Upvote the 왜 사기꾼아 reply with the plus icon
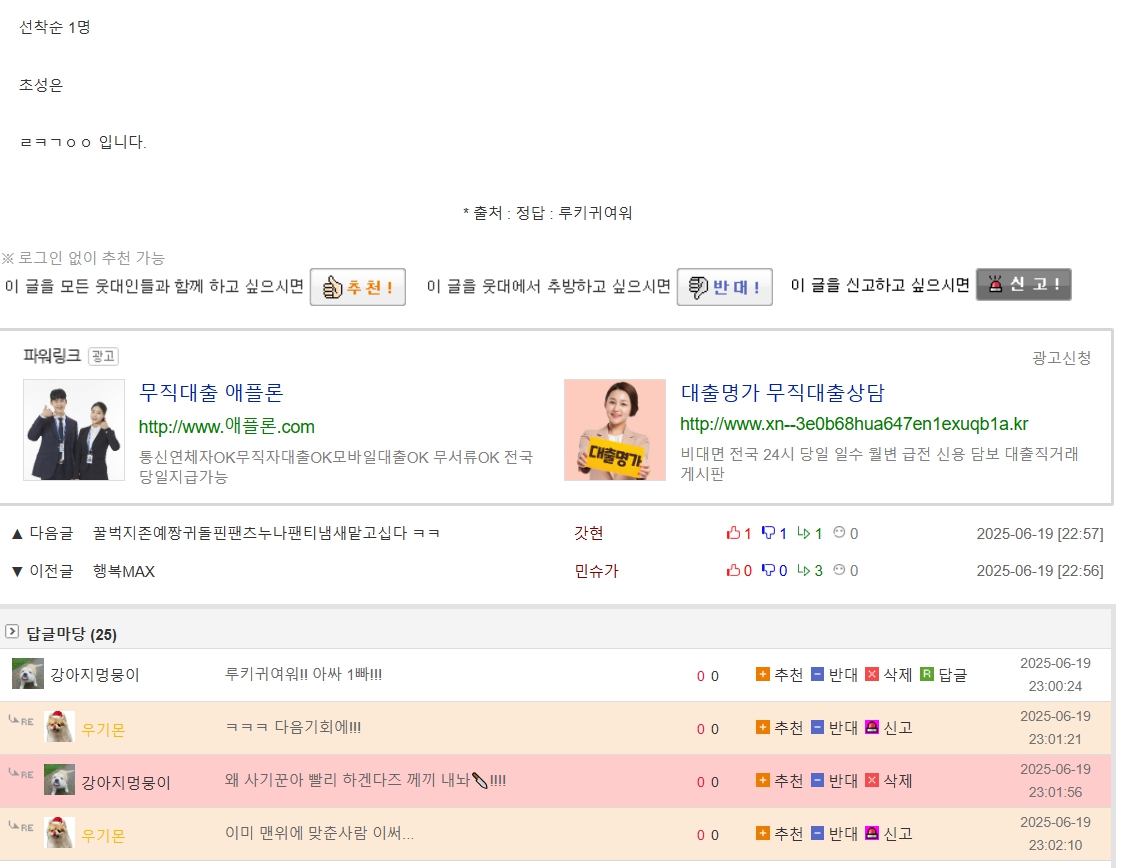 763,780
